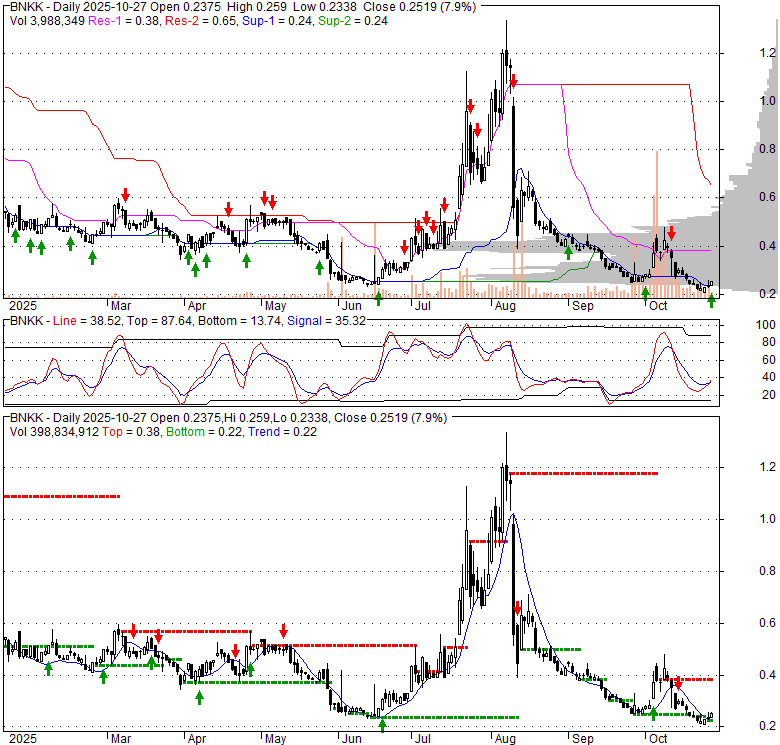
Task: Click the tall orange October volume spike bar
Action: (657, 224)
